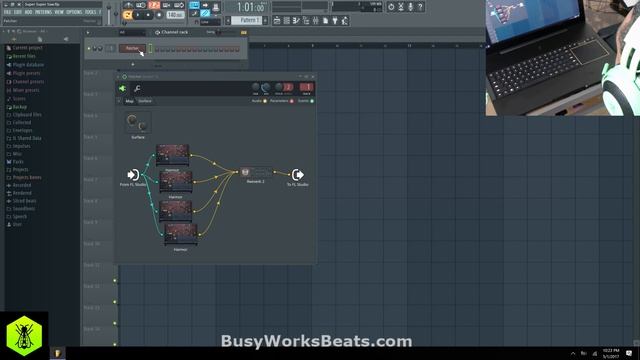Open the browser toolbar icon
This screenshot has height=360, width=640.
[x=306, y=20]
